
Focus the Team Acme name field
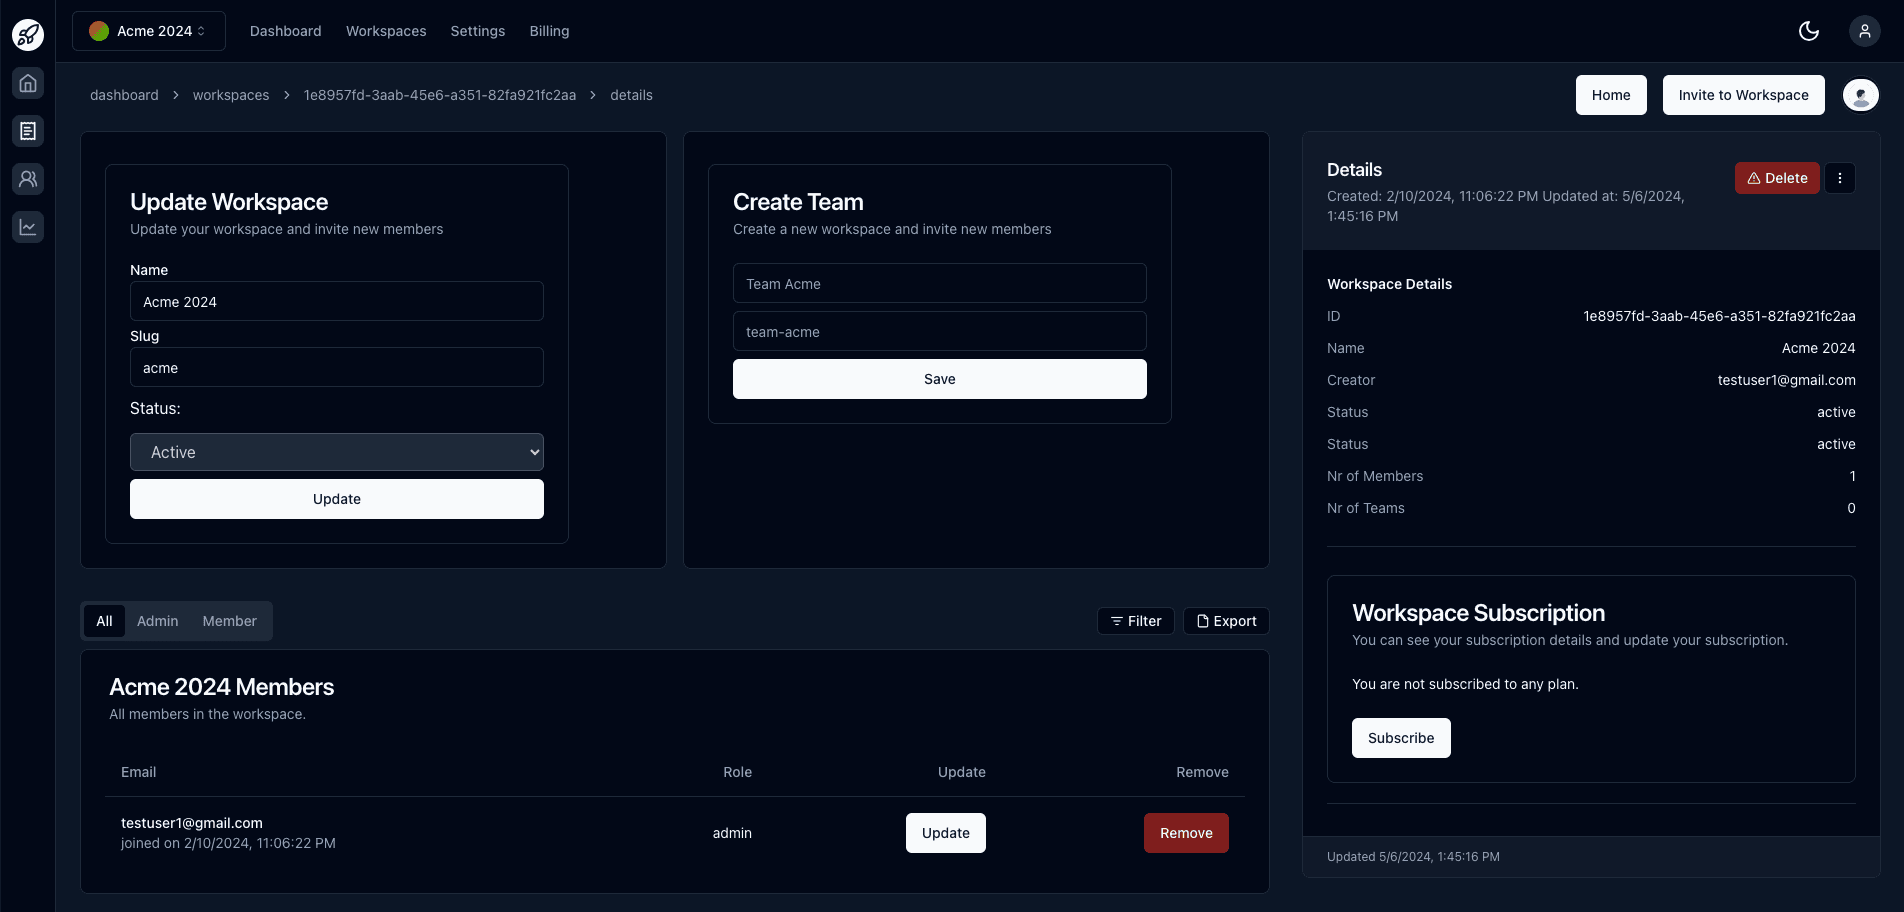click(940, 283)
